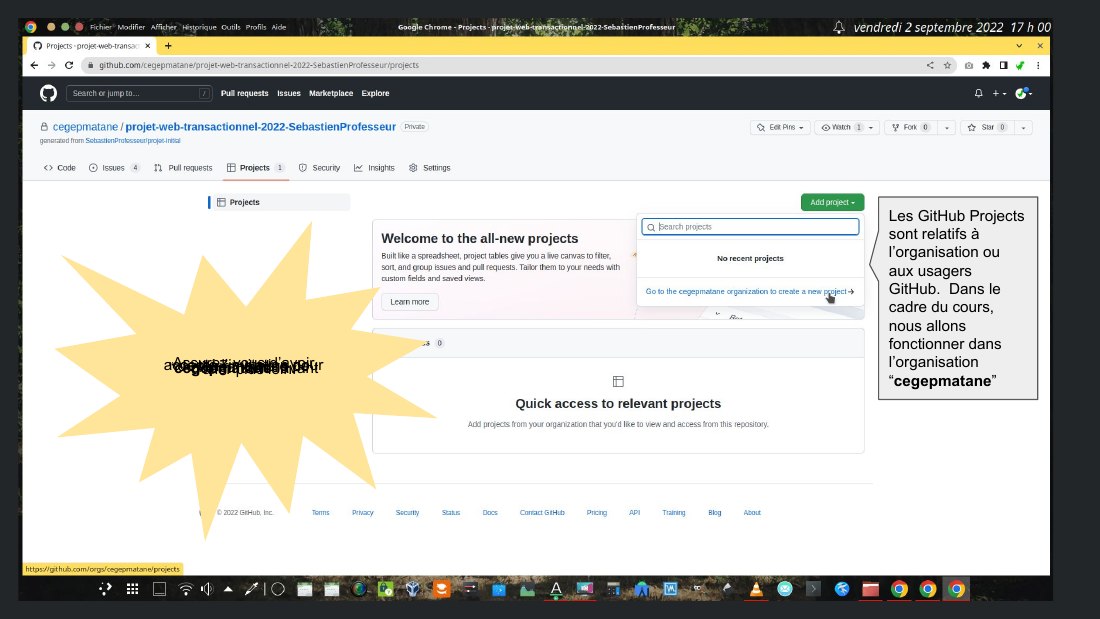Open the Extensions puzzle icon
The height and width of the screenshot is (619, 1100).
(986, 65)
